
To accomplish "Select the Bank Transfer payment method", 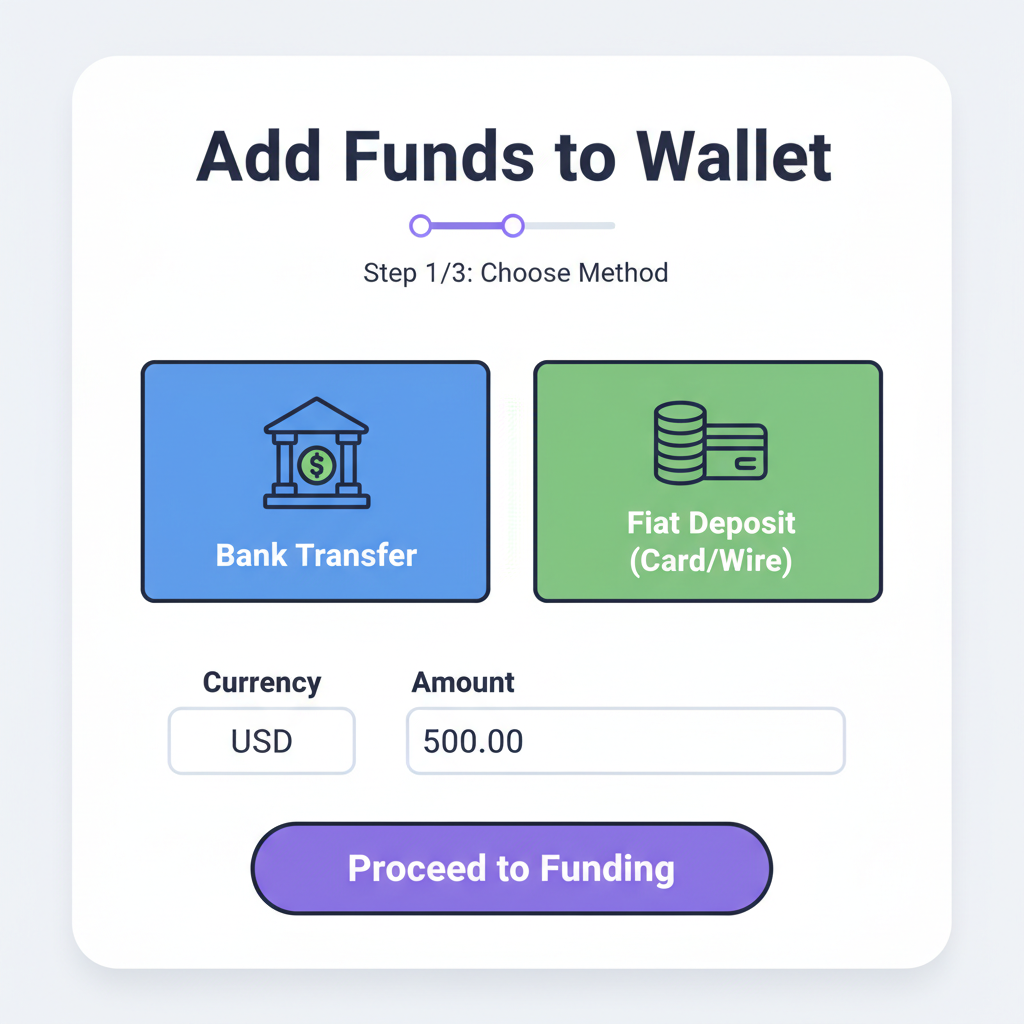I will click(x=315, y=480).
